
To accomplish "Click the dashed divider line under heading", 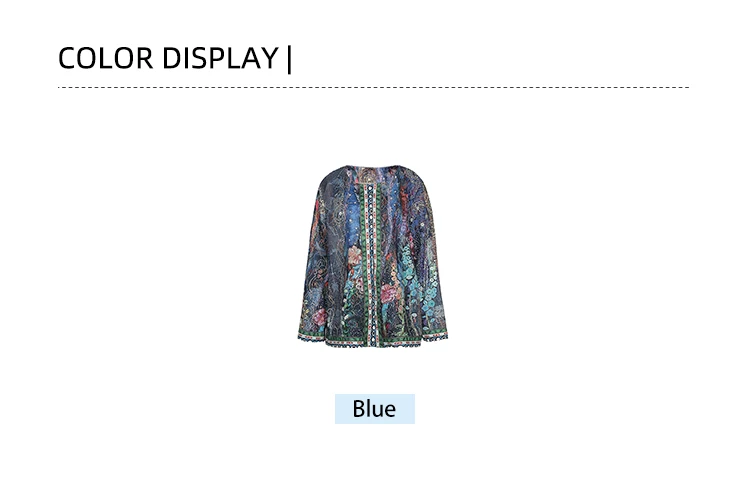I will (x=373, y=87).
